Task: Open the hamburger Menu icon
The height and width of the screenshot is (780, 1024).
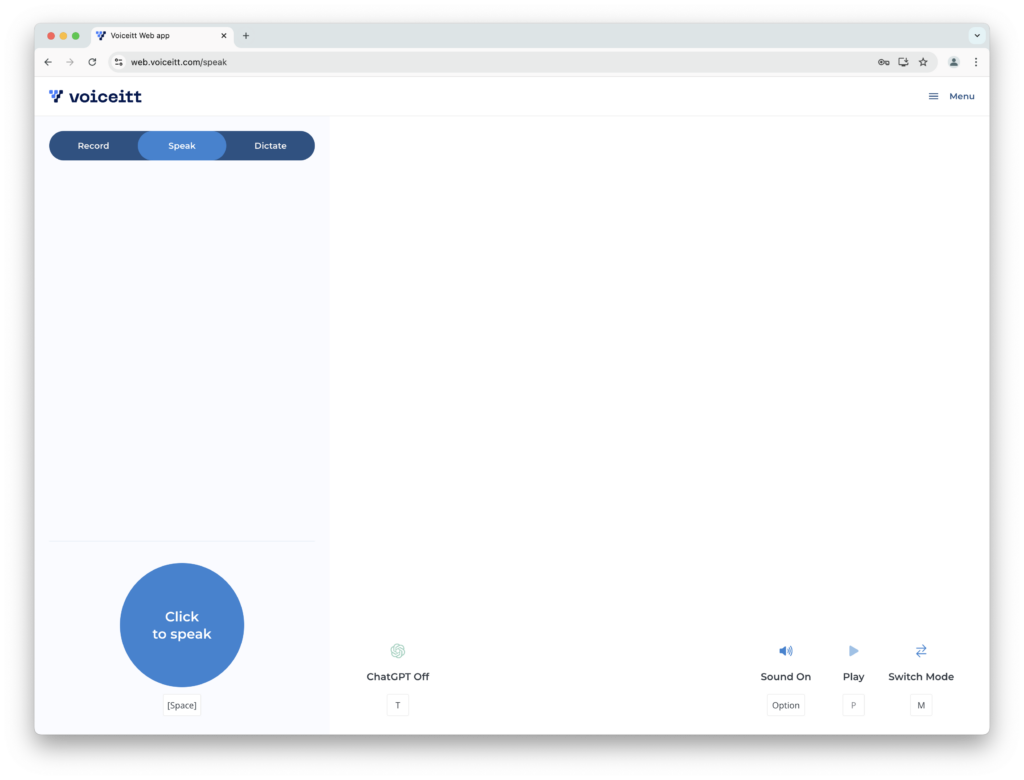Action: [933, 96]
